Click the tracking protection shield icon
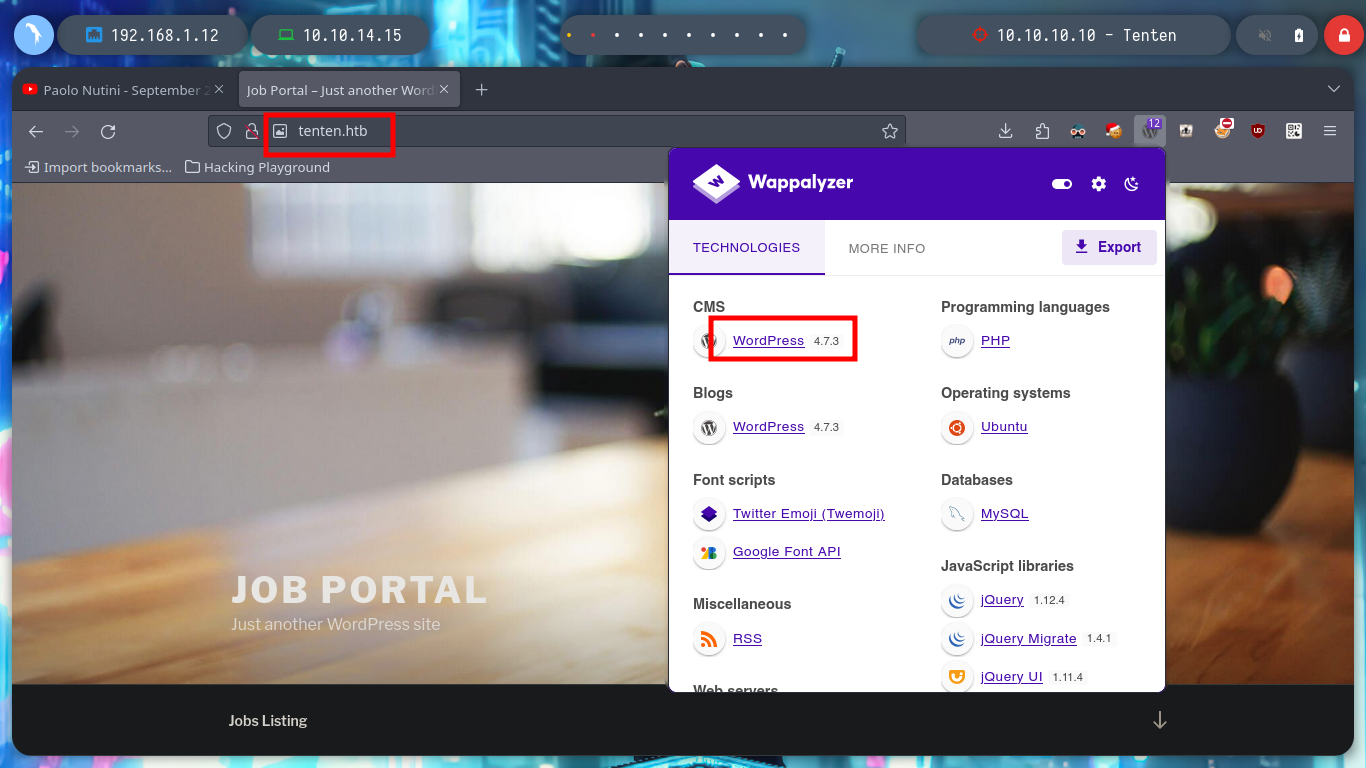Screen dimensions: 1366x768 point(224,131)
